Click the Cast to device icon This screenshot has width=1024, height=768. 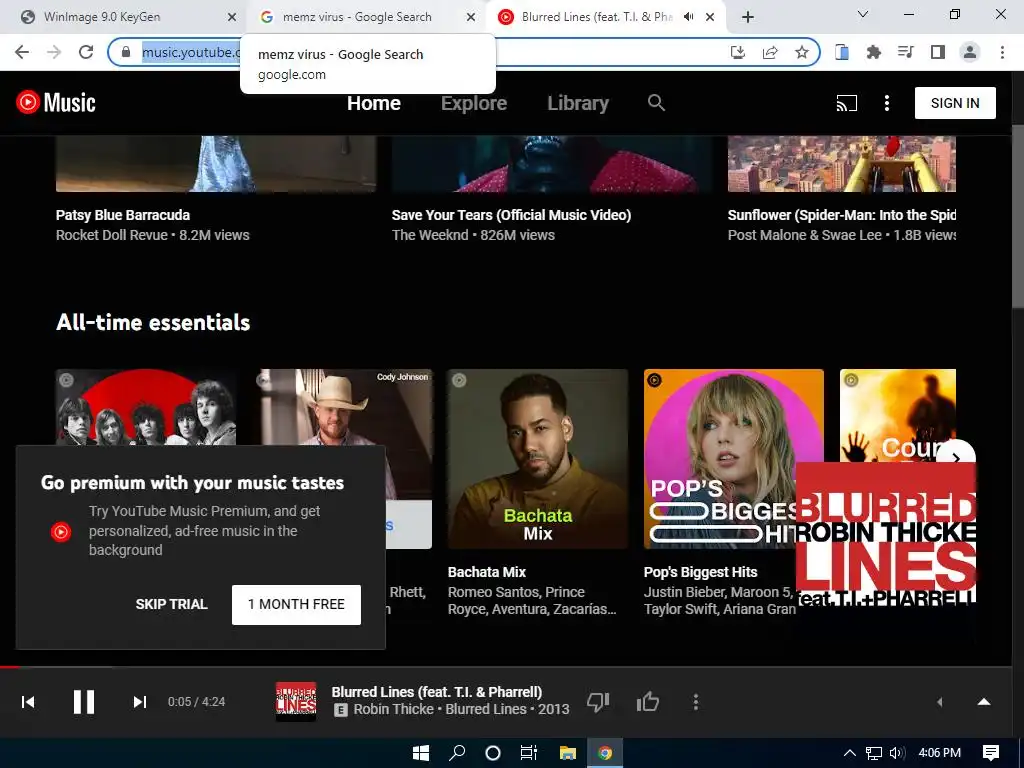846,103
